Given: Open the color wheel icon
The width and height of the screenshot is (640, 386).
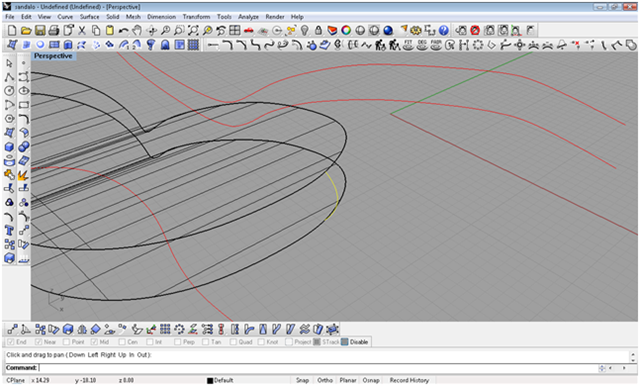Looking at the screenshot, I should (x=346, y=30).
